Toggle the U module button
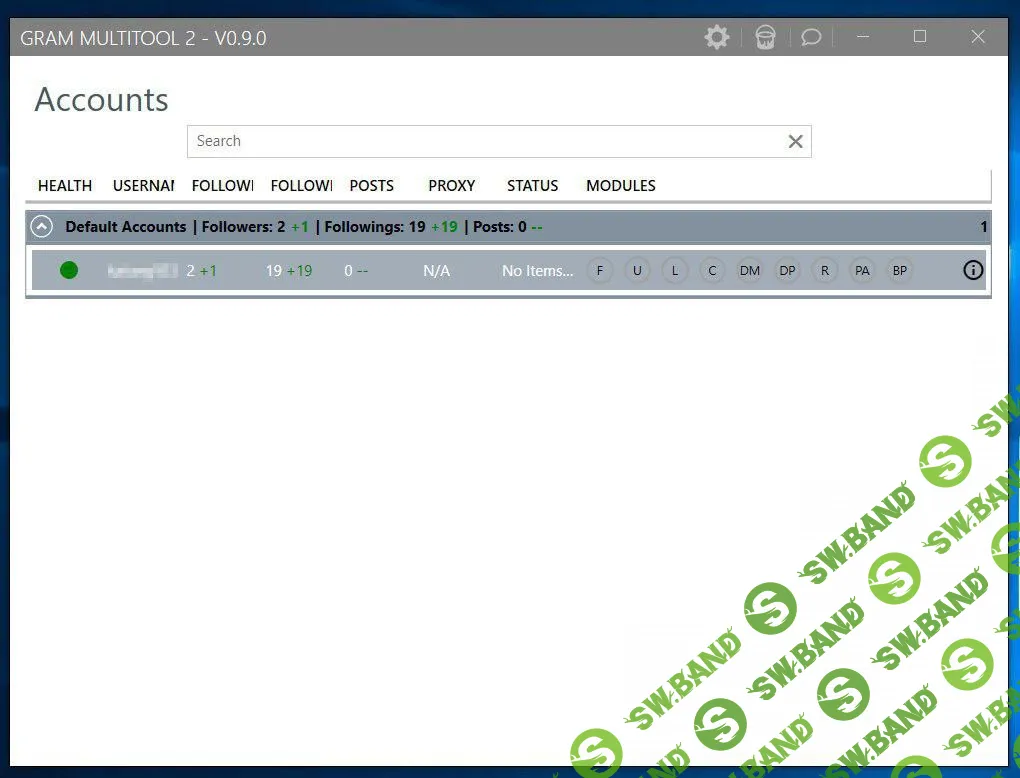The image size is (1020, 778). (637, 270)
